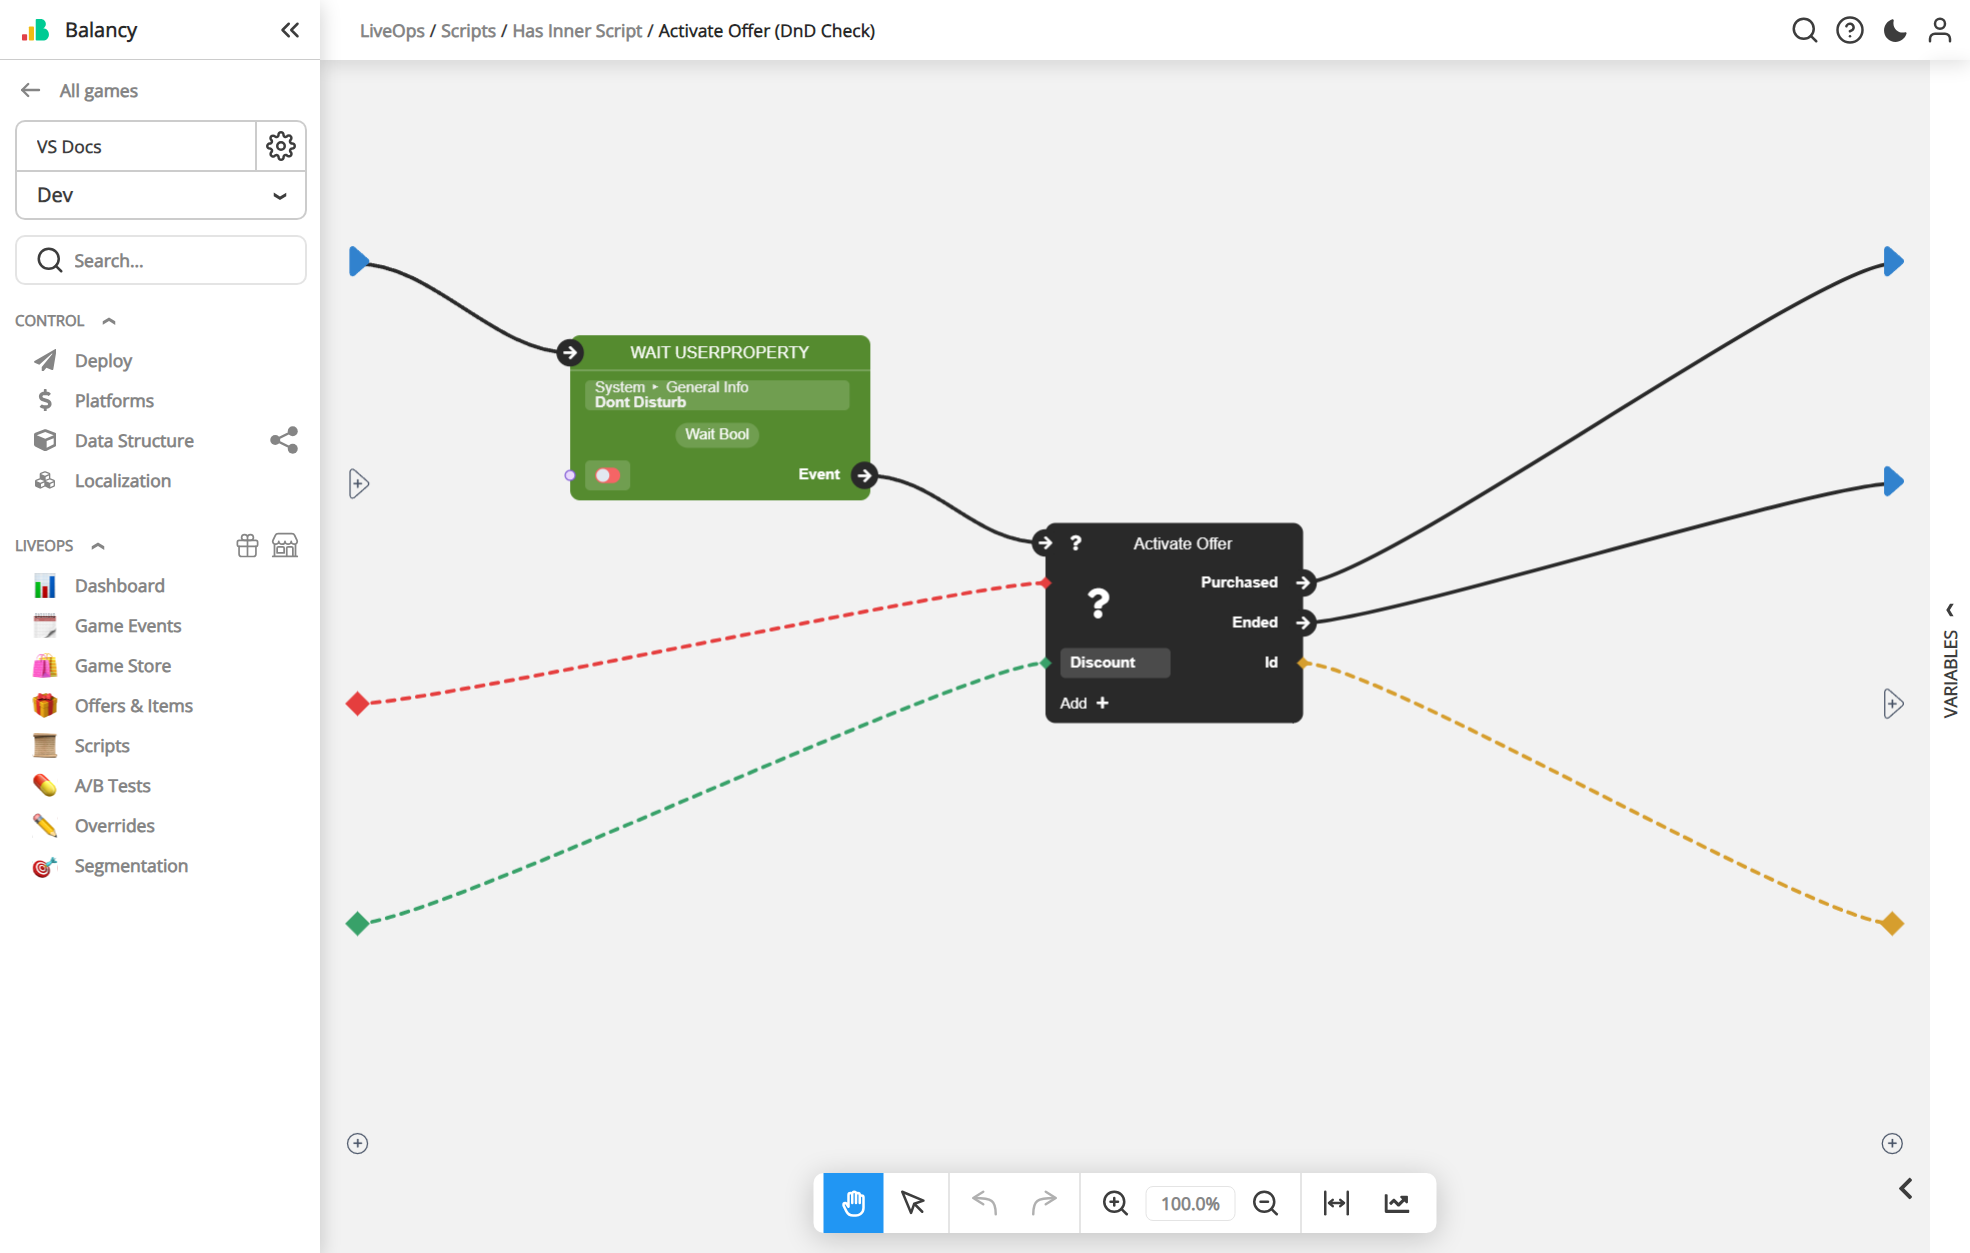Click the undo arrow icon

coord(984,1203)
